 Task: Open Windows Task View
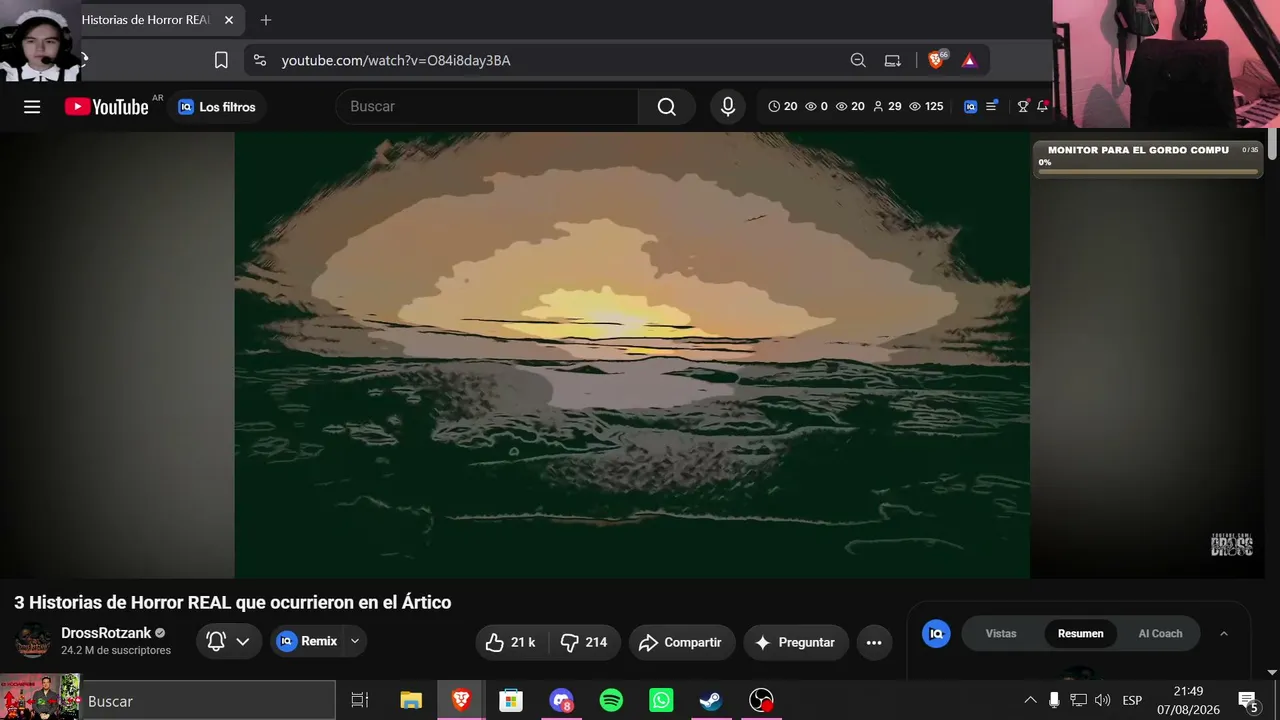pyautogui.click(x=359, y=701)
